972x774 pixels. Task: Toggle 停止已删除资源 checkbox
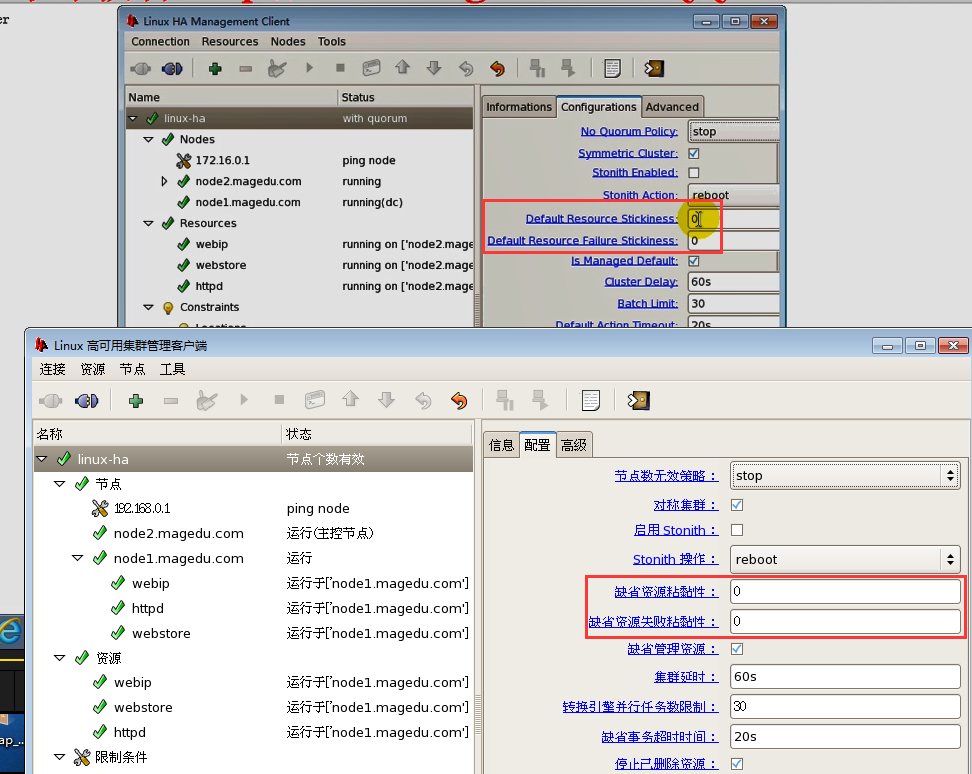tap(737, 764)
